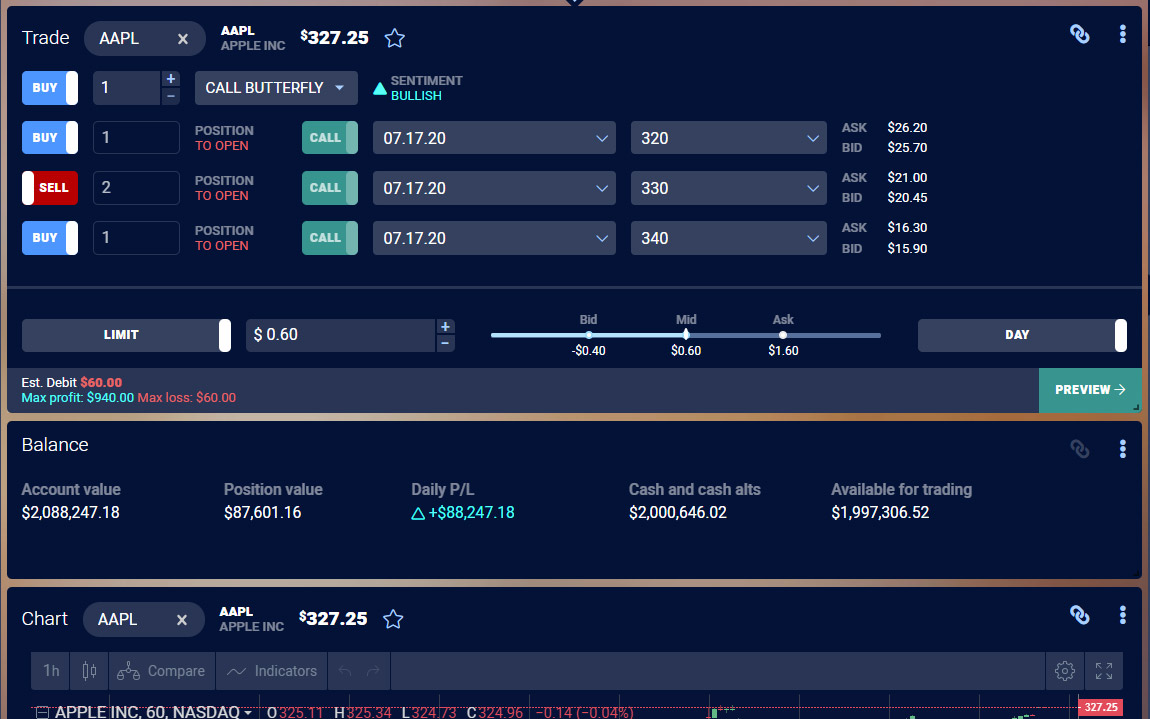The width and height of the screenshot is (1150, 719).
Task: Click the link icon in Trade panel
Action: [x=1080, y=34]
